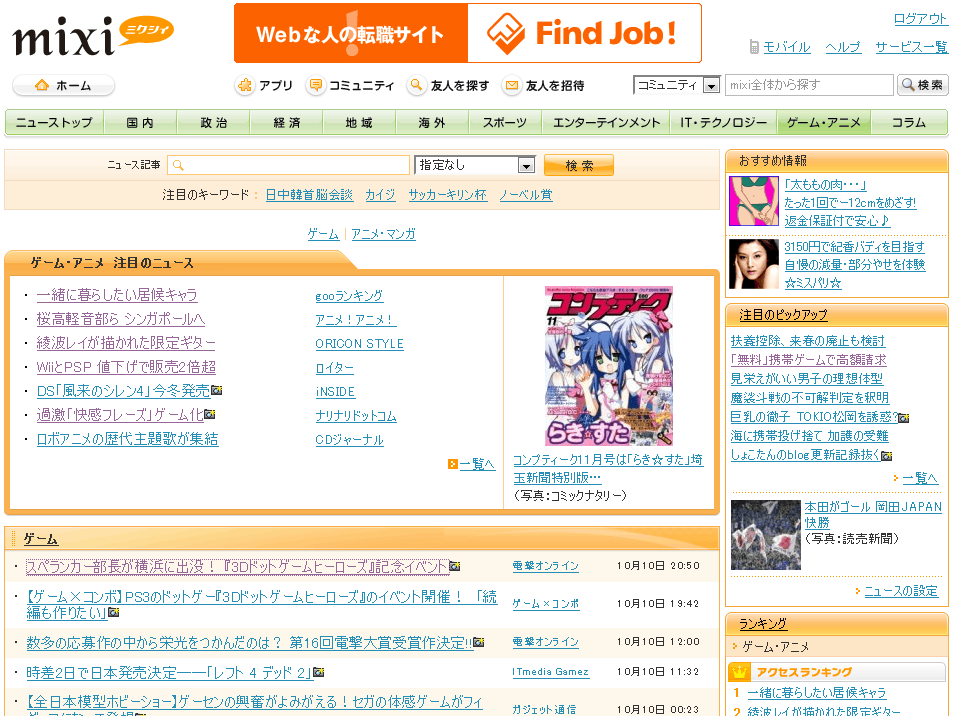953x716 pixels.
Task: Open the スポーツ news tab
Action: (505, 122)
